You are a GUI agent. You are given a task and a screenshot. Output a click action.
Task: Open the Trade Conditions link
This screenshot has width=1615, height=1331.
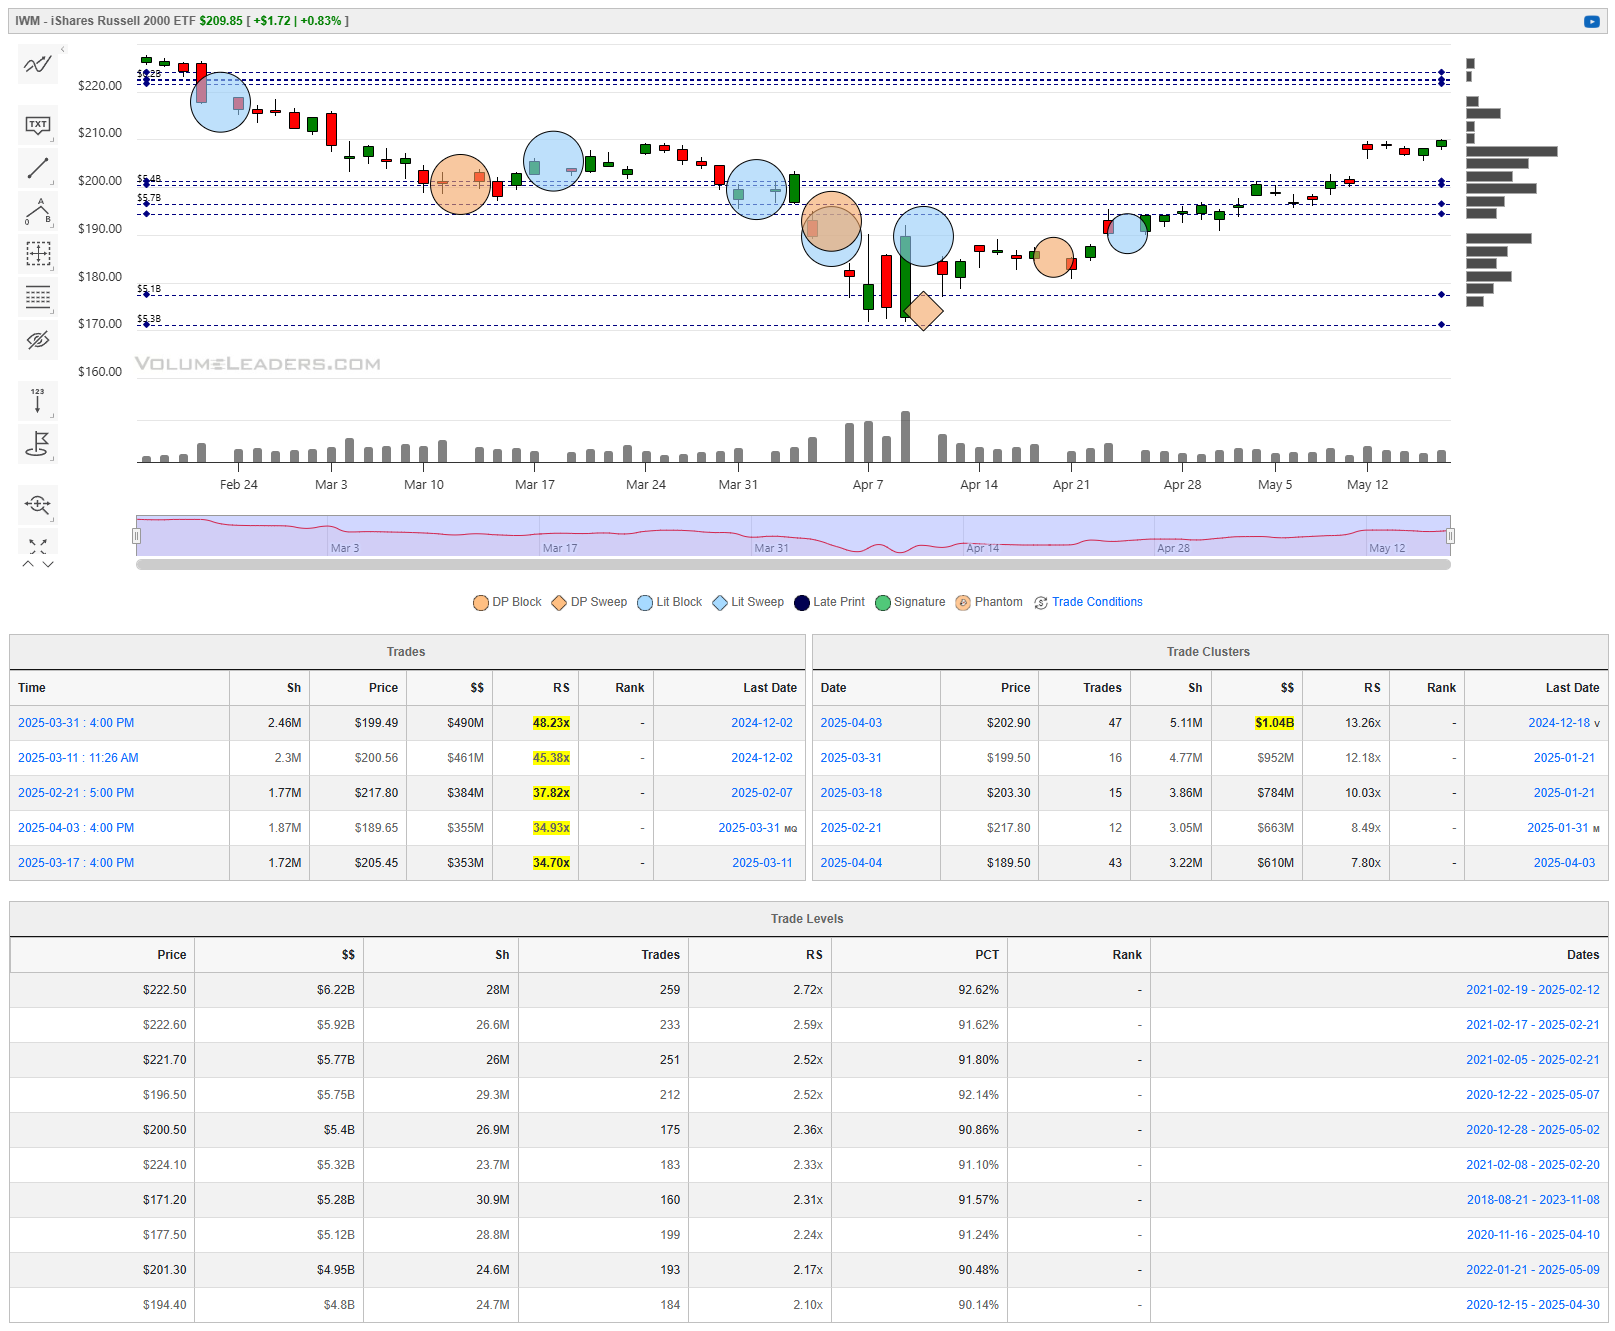point(1097,602)
